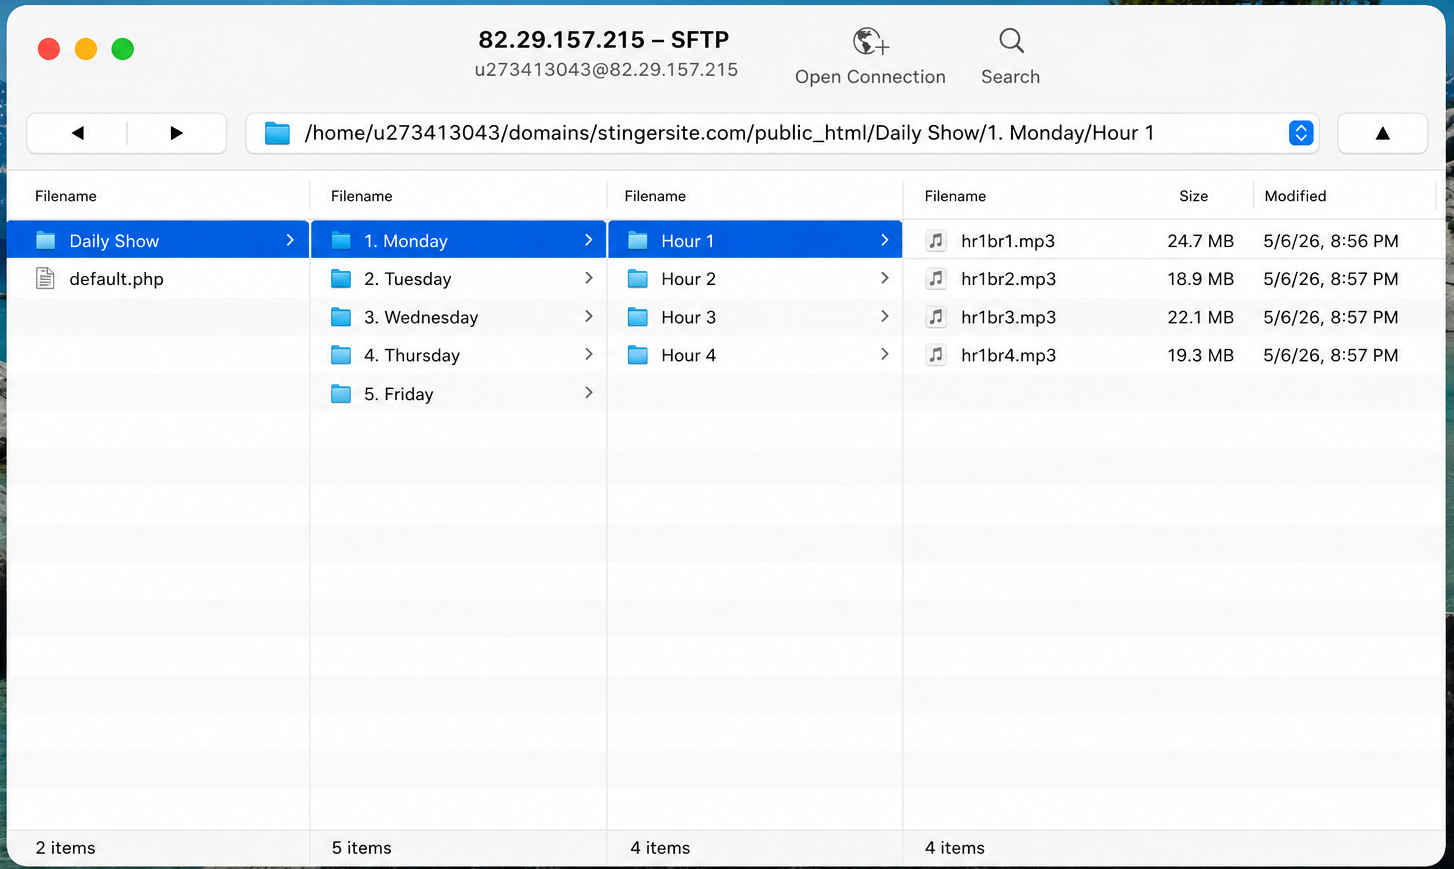The height and width of the screenshot is (869, 1454).
Task: Click the Hour 3 folder icon
Action: point(638,317)
